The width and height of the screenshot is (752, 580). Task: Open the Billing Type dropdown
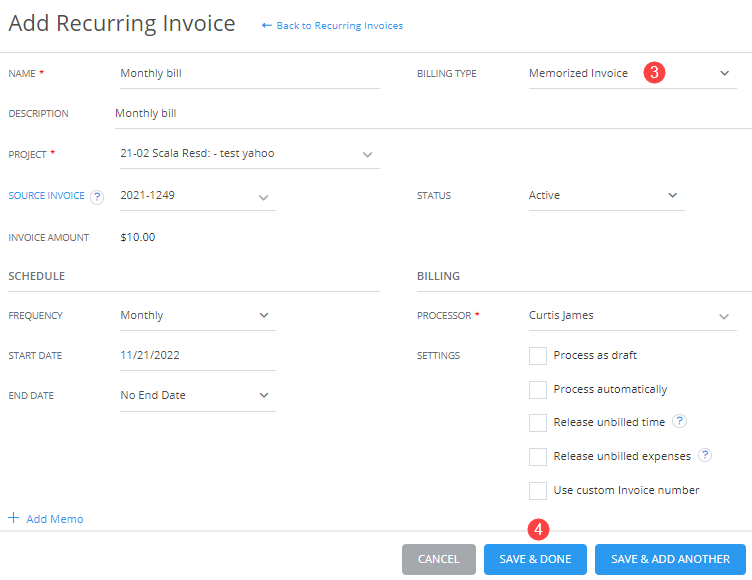(x=633, y=73)
